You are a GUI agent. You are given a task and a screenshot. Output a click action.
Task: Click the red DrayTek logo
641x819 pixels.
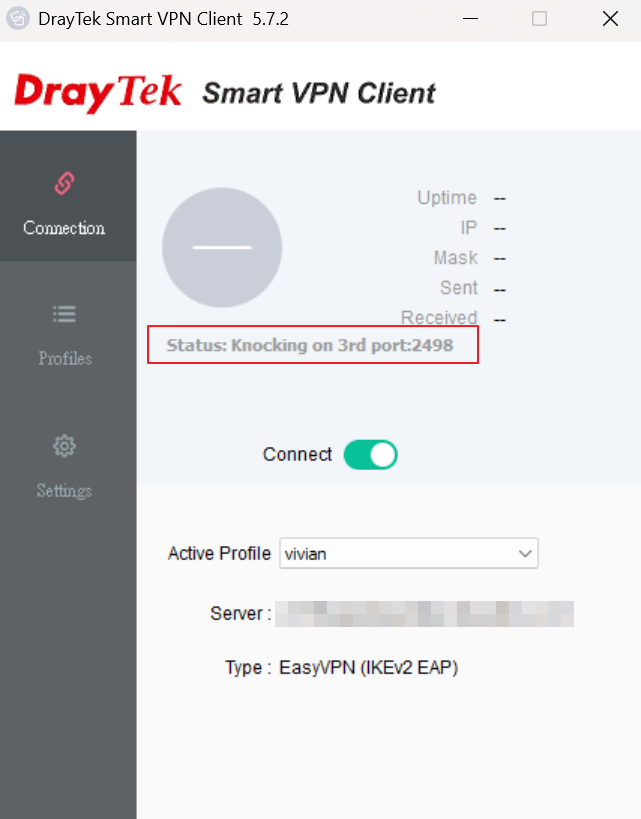click(98, 93)
